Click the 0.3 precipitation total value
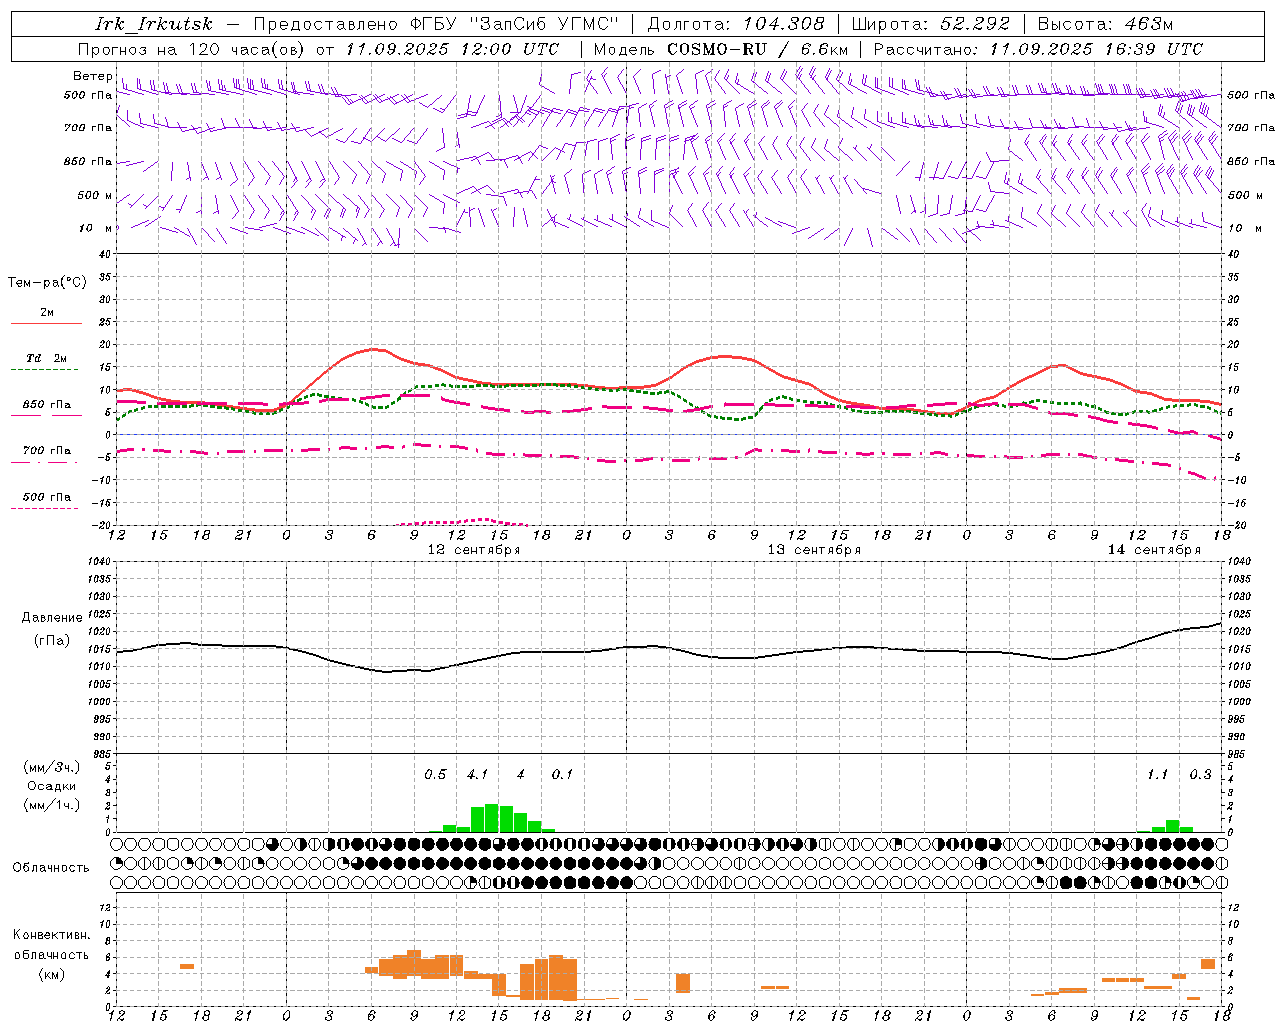Screen dimensions: 1280x1024 [1200, 775]
